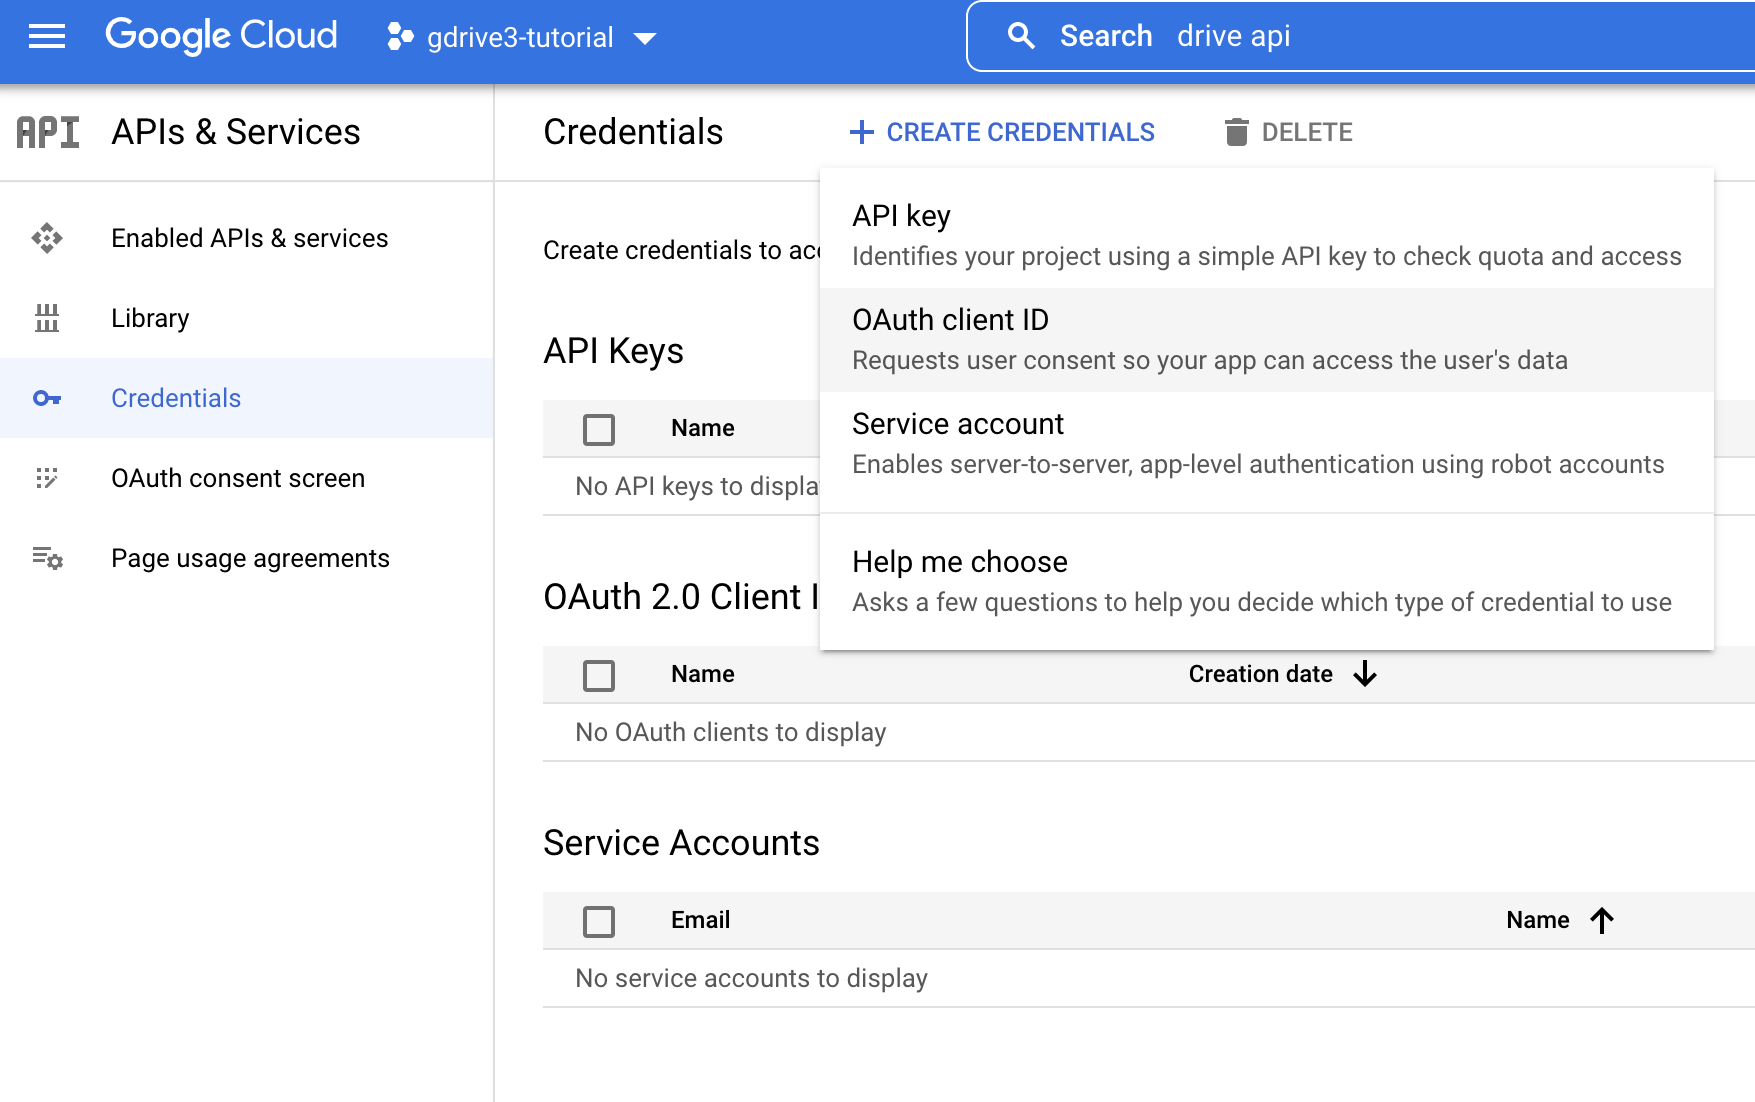Click the search field containing drive api
1755x1102 pixels.
[1360, 36]
